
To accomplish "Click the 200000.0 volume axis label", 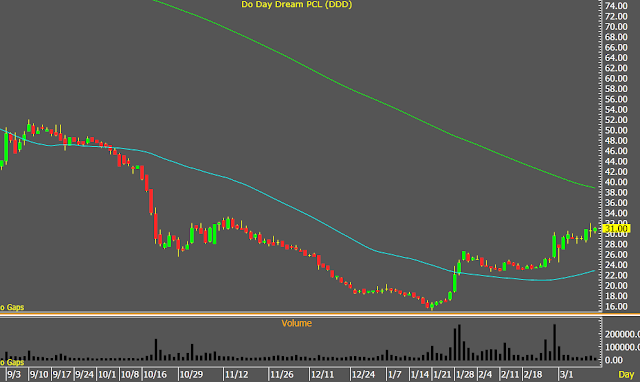I will point(622,334).
